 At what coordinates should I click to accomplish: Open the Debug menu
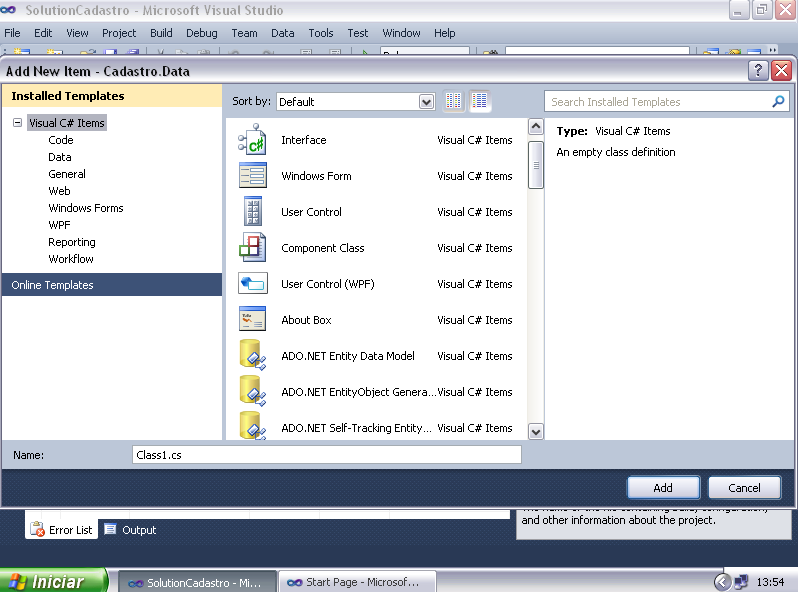pyautogui.click(x=202, y=33)
